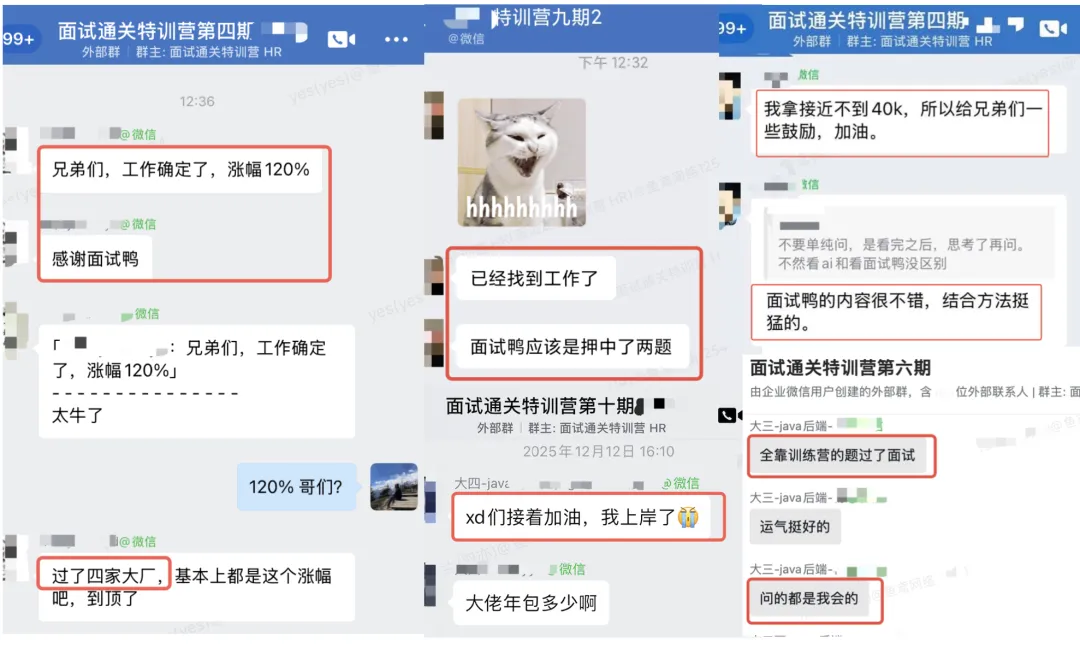Click the message 我拿接近不到40k
This screenshot has width=1080, height=648.
tap(902, 121)
